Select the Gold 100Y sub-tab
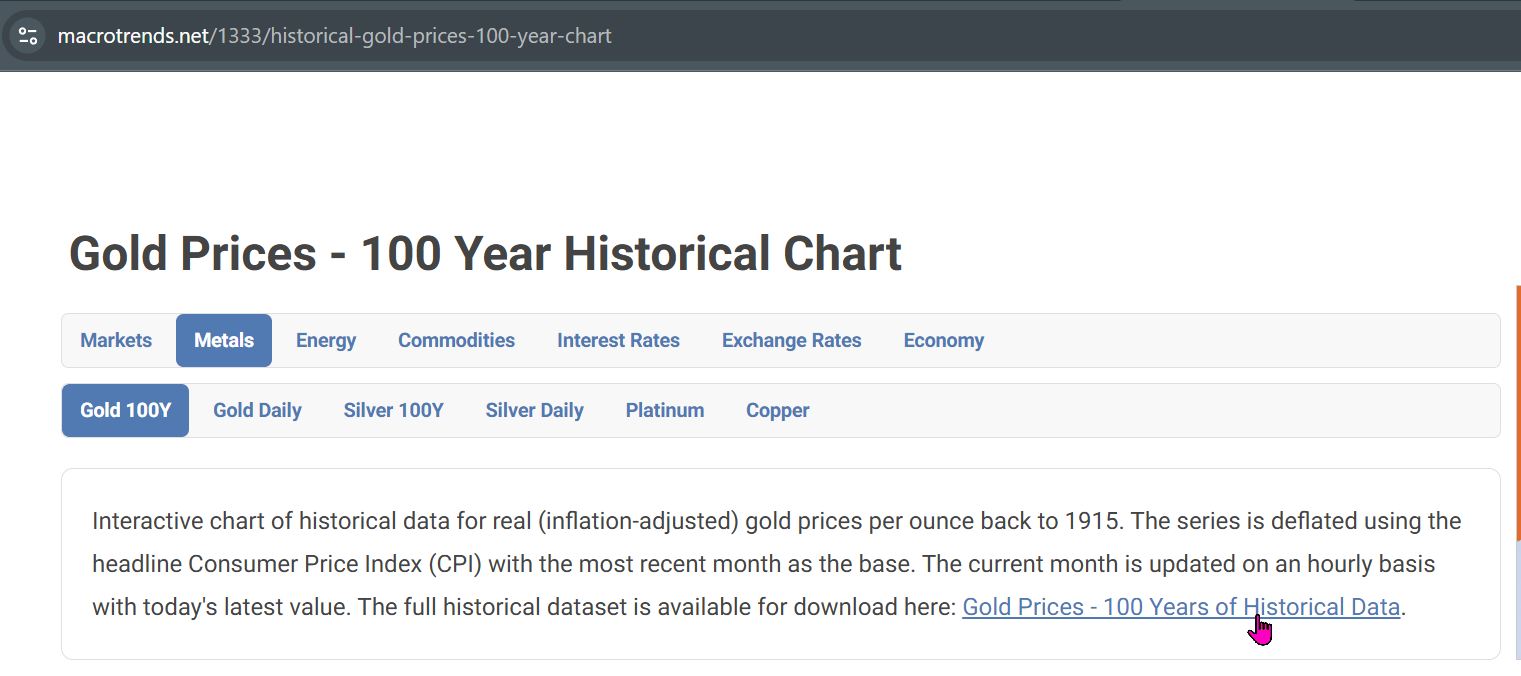 [125, 410]
